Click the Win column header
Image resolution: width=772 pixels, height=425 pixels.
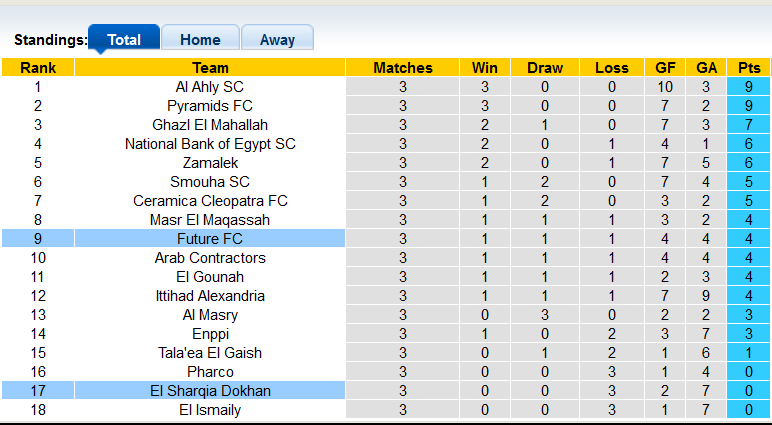(485, 68)
